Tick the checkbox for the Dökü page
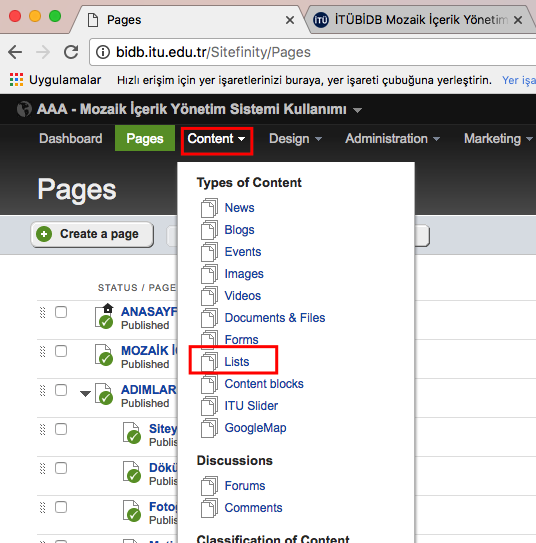Image resolution: width=536 pixels, height=543 pixels. pyautogui.click(x=61, y=468)
